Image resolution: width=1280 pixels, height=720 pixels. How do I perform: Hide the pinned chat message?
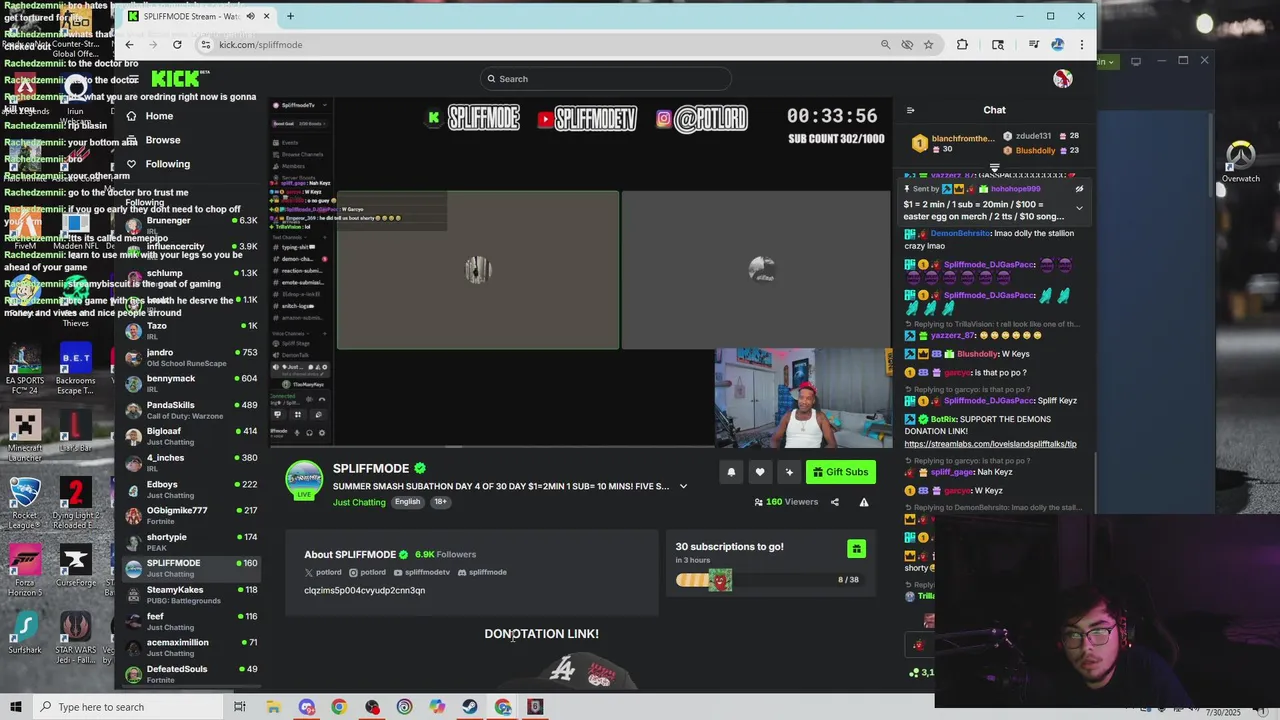click(x=1079, y=189)
